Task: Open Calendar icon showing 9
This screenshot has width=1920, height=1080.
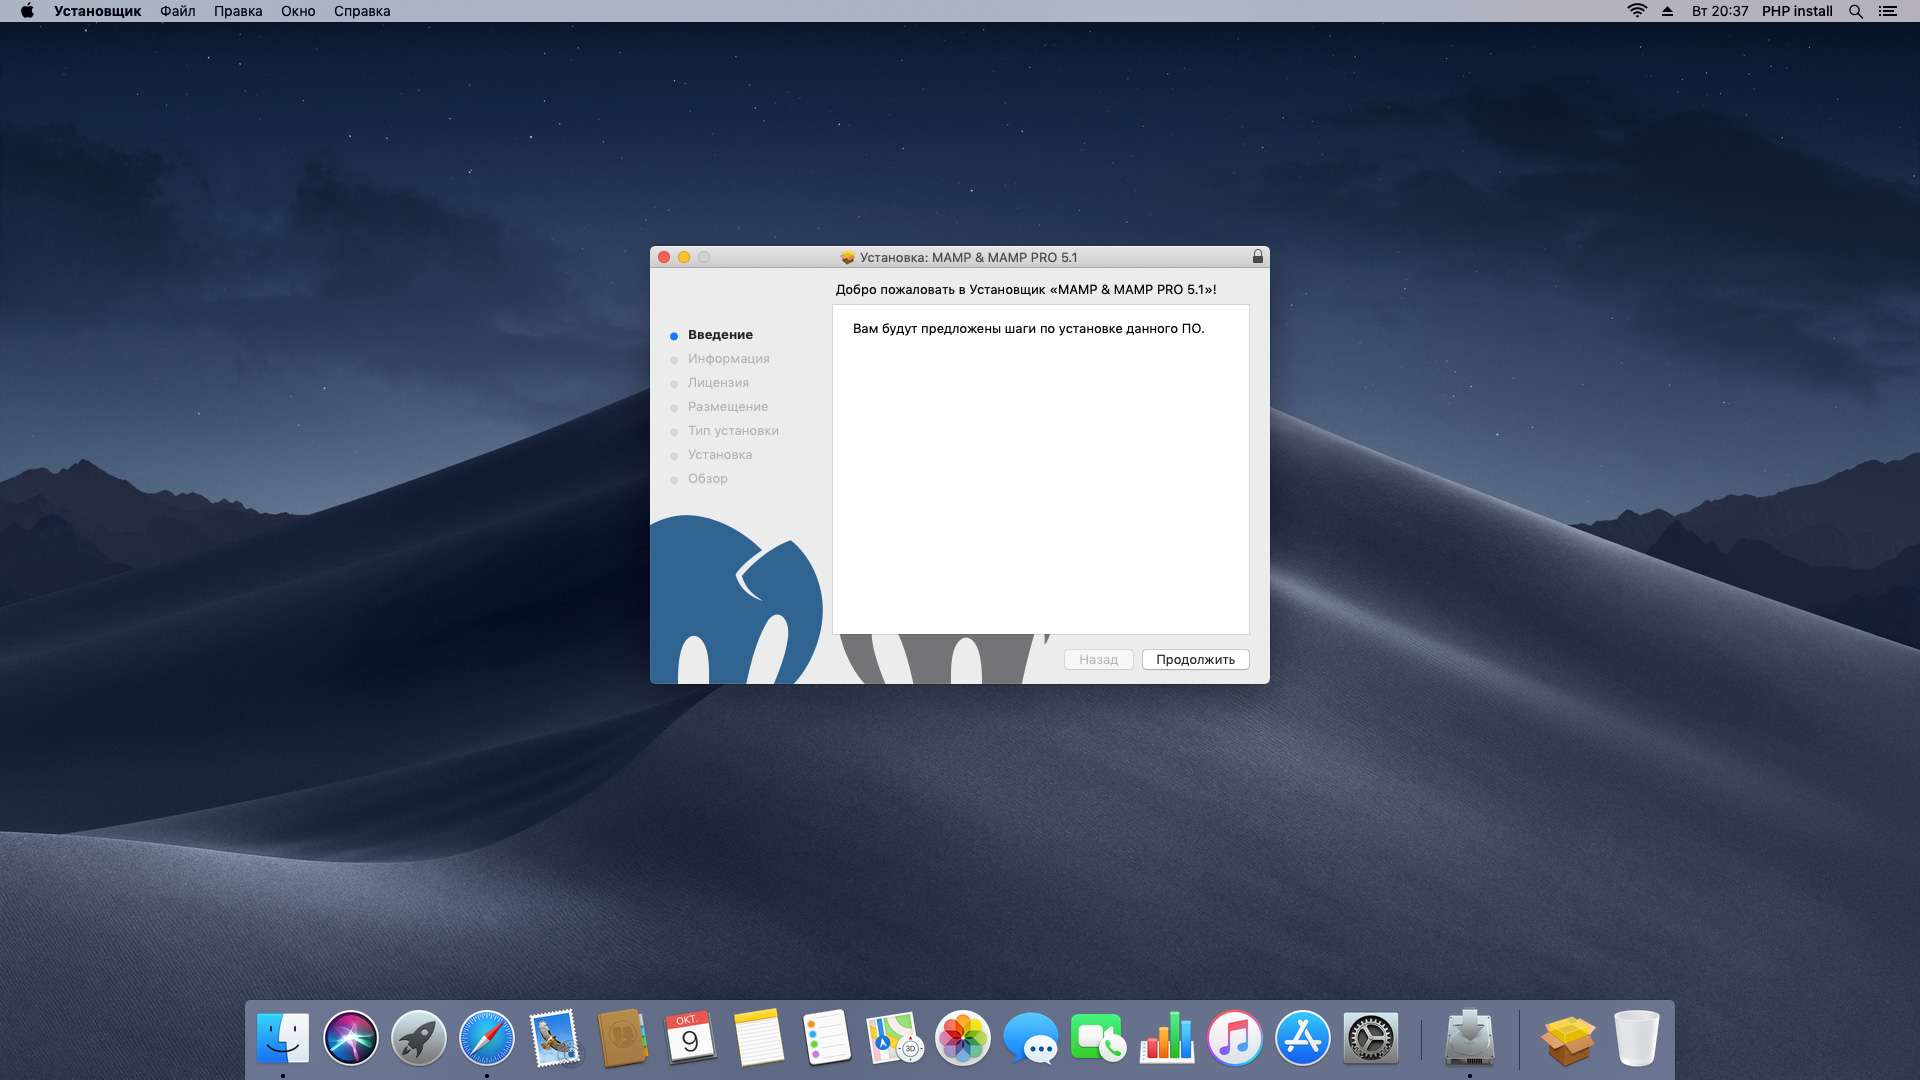Action: click(x=691, y=1038)
